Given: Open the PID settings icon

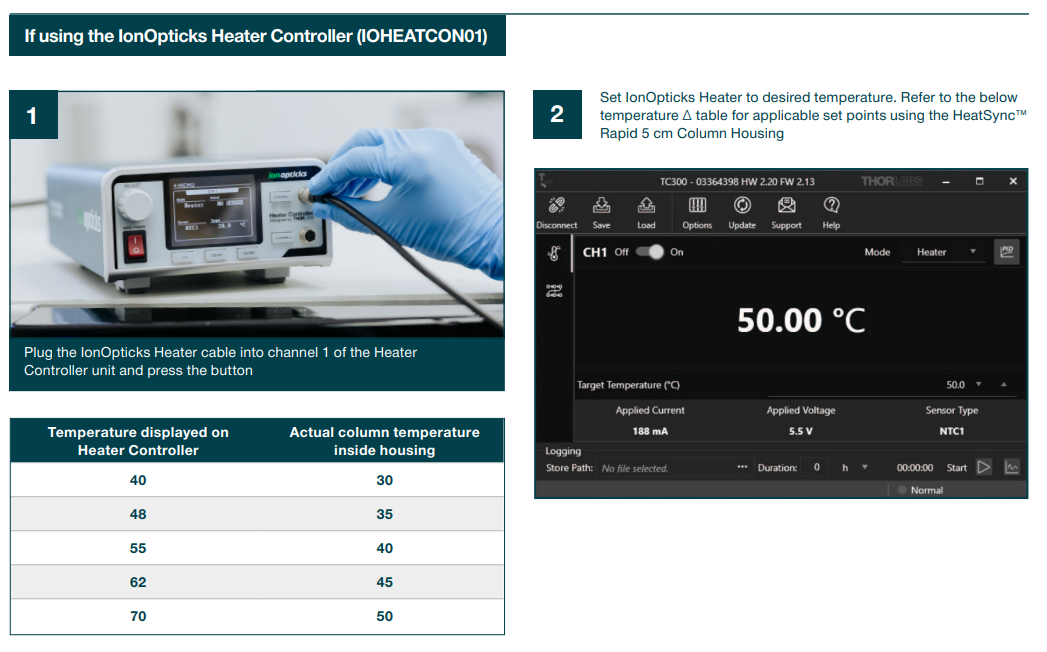Looking at the screenshot, I should [x=1007, y=252].
